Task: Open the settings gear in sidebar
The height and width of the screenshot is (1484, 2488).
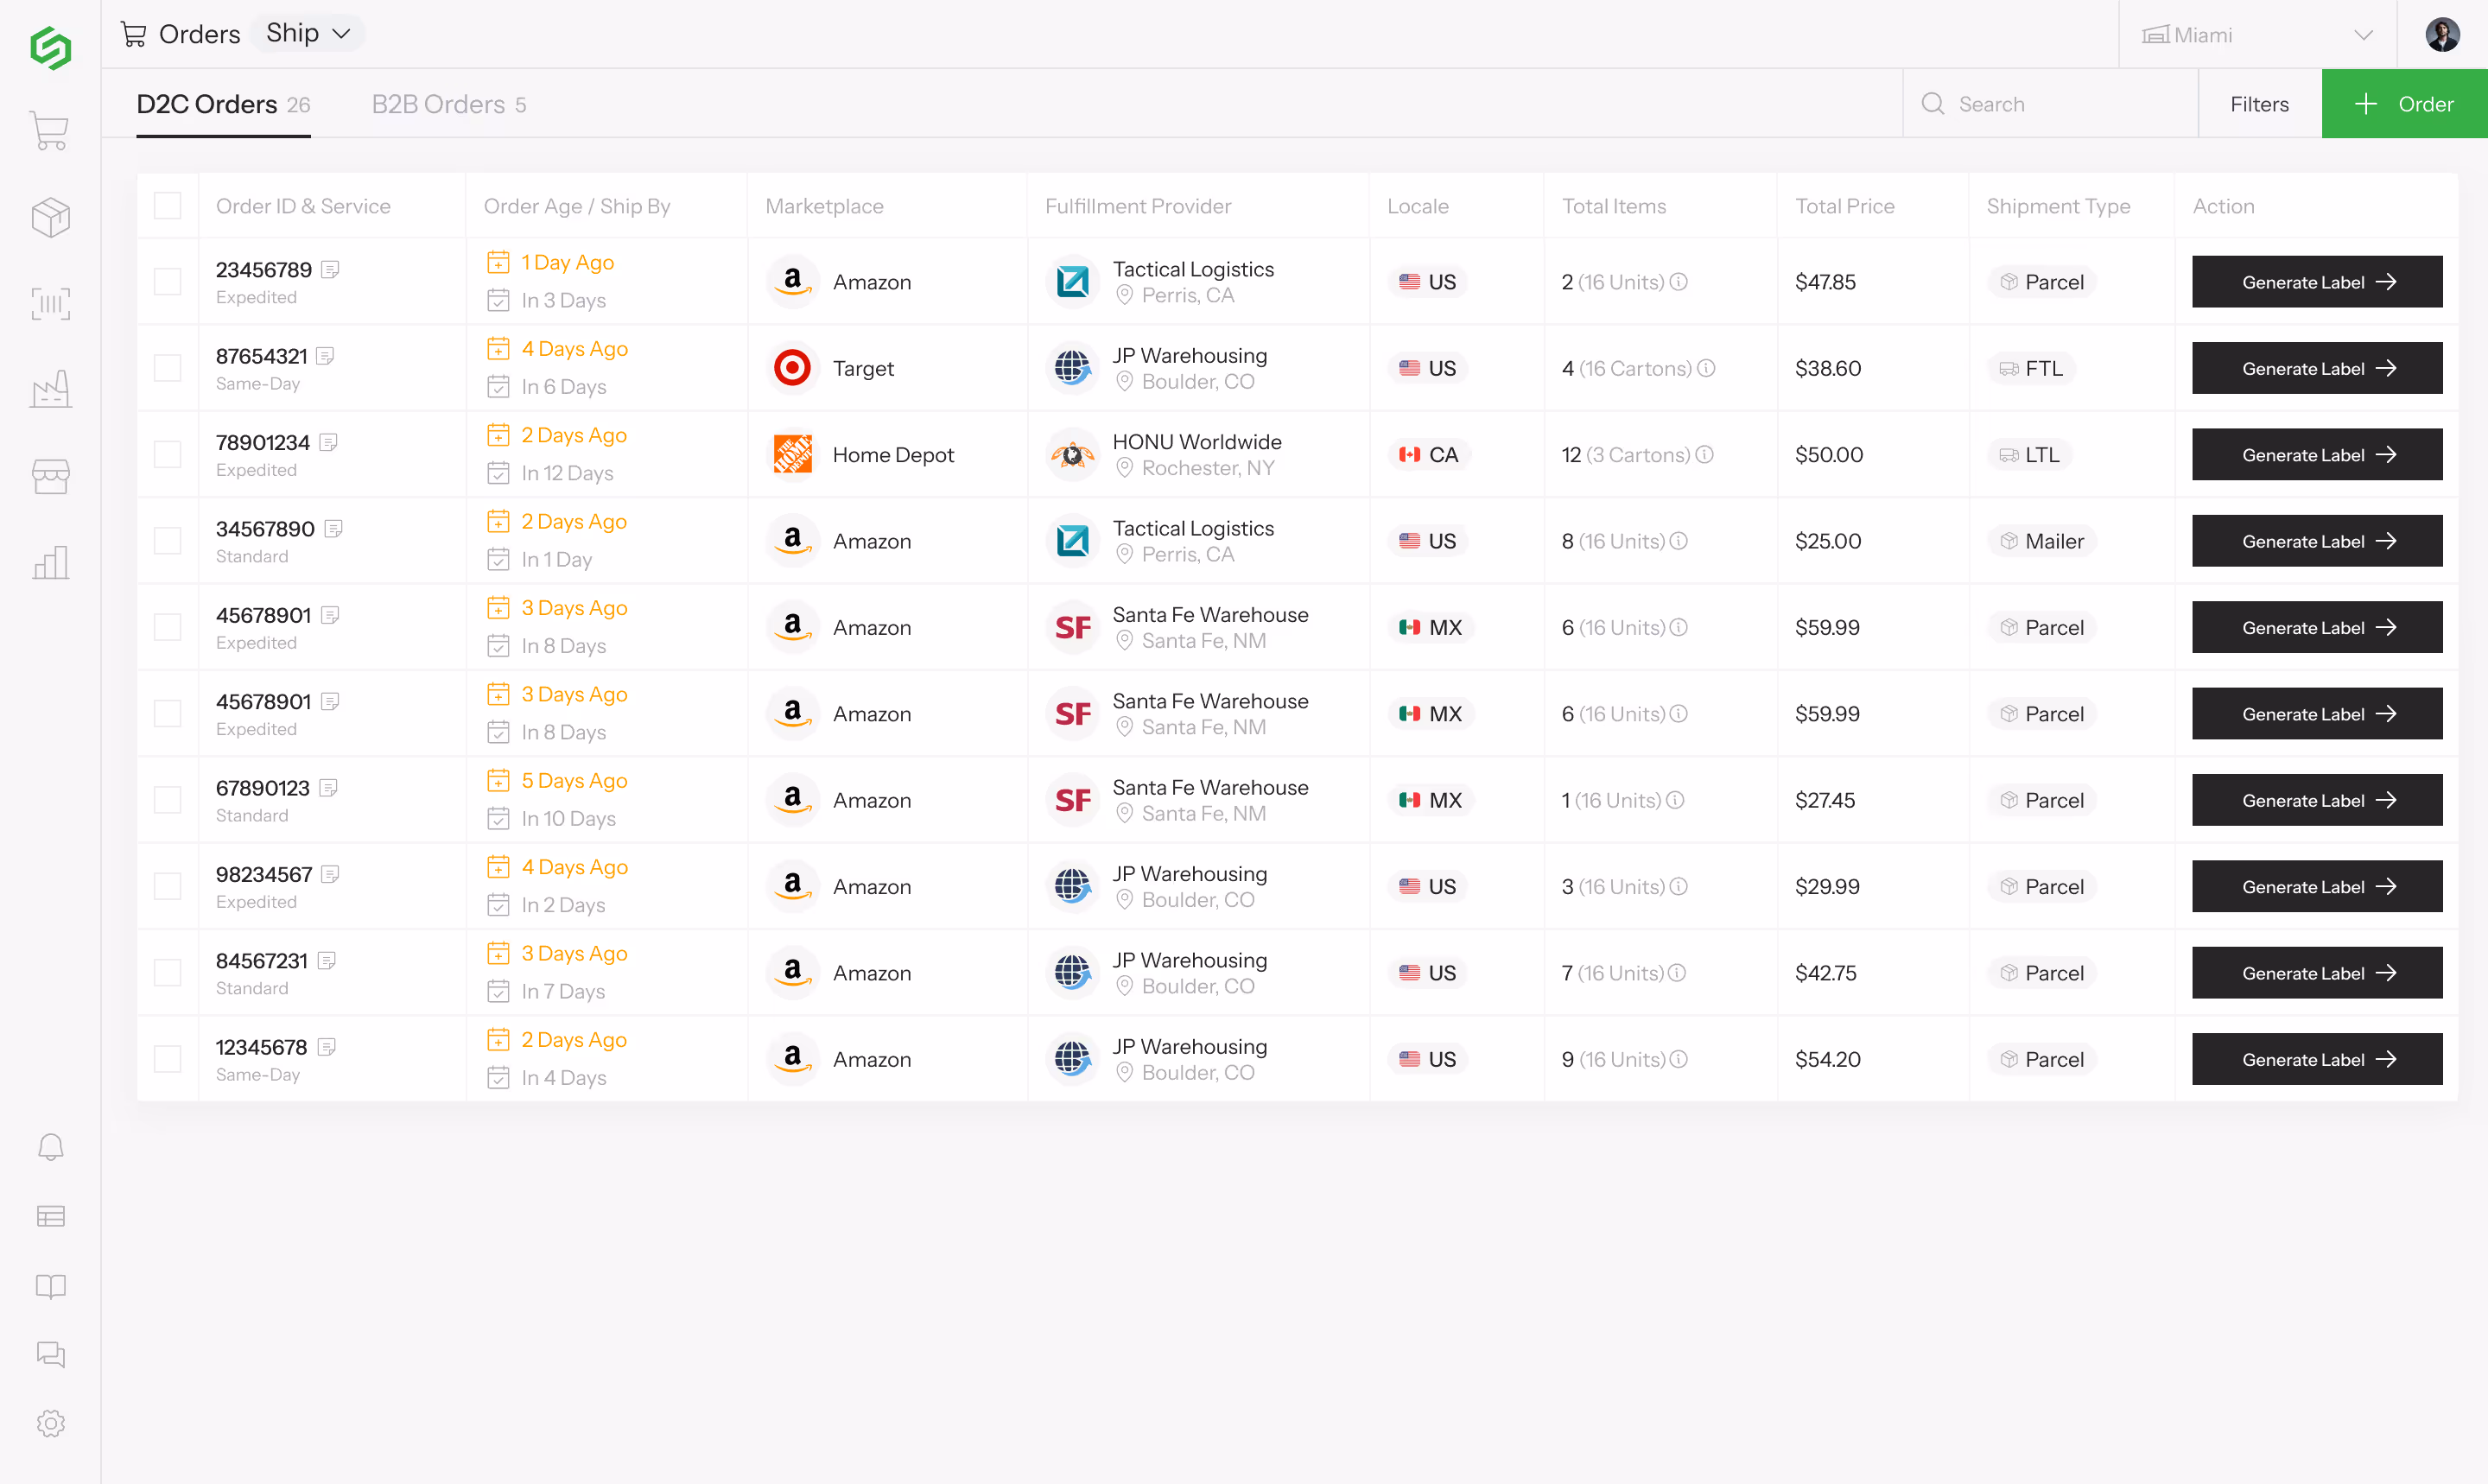Action: tap(50, 1423)
